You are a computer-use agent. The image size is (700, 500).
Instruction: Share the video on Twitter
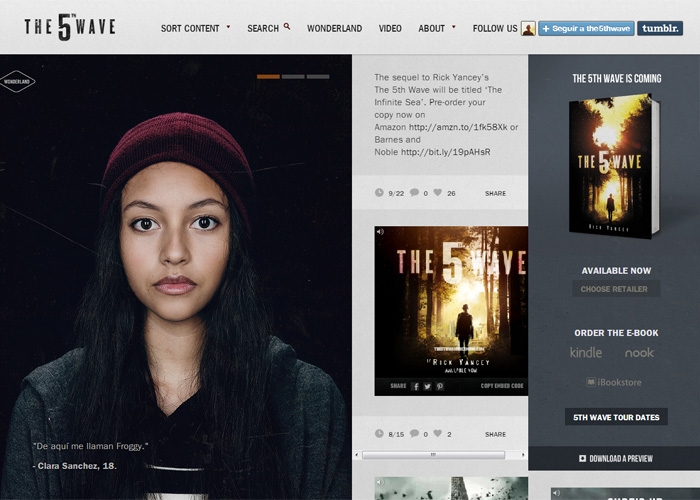(427, 387)
